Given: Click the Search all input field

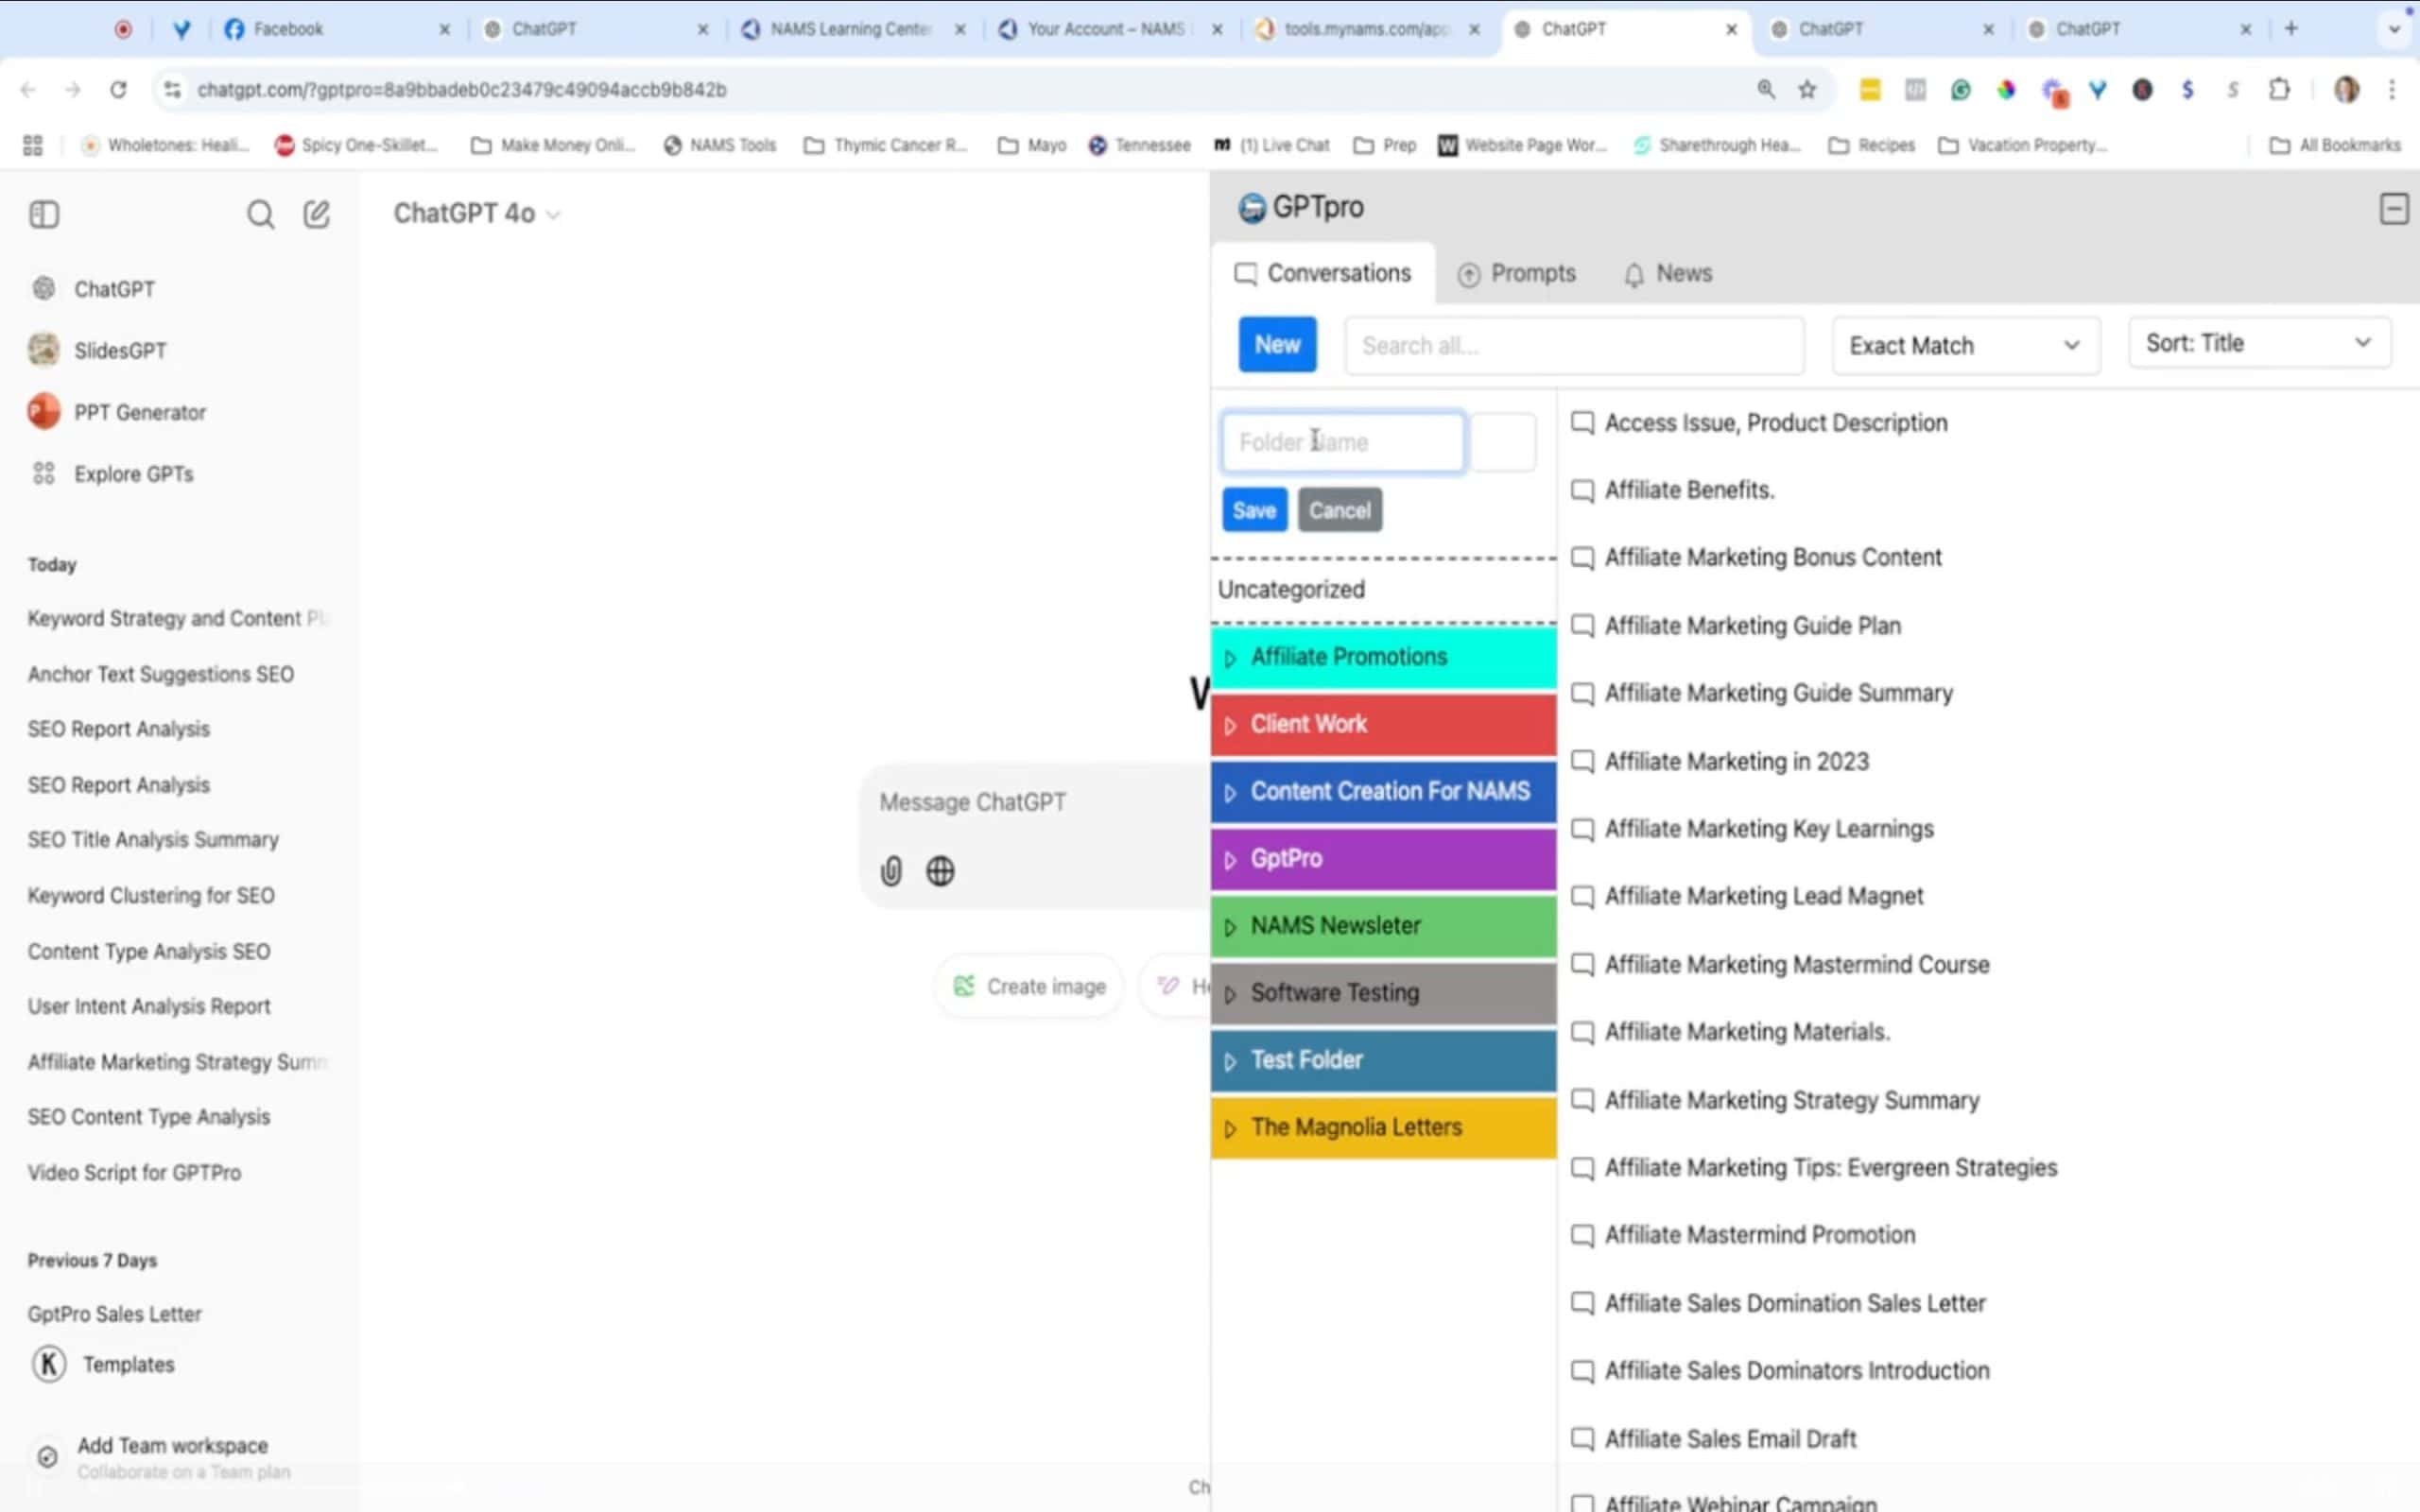Looking at the screenshot, I should pos(1573,346).
